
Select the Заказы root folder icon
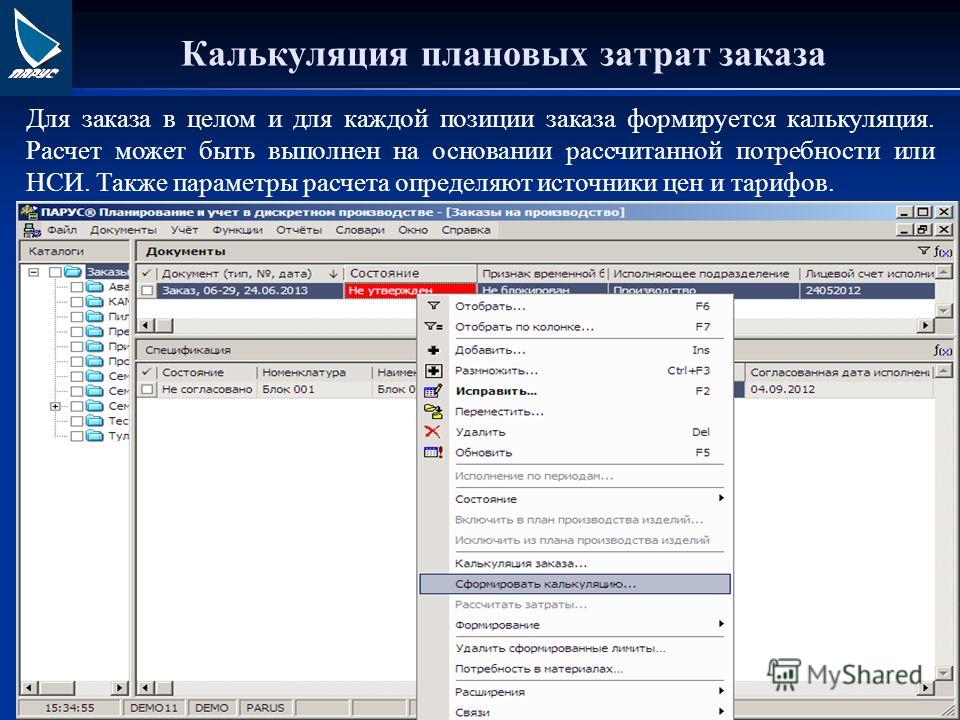tap(73, 271)
